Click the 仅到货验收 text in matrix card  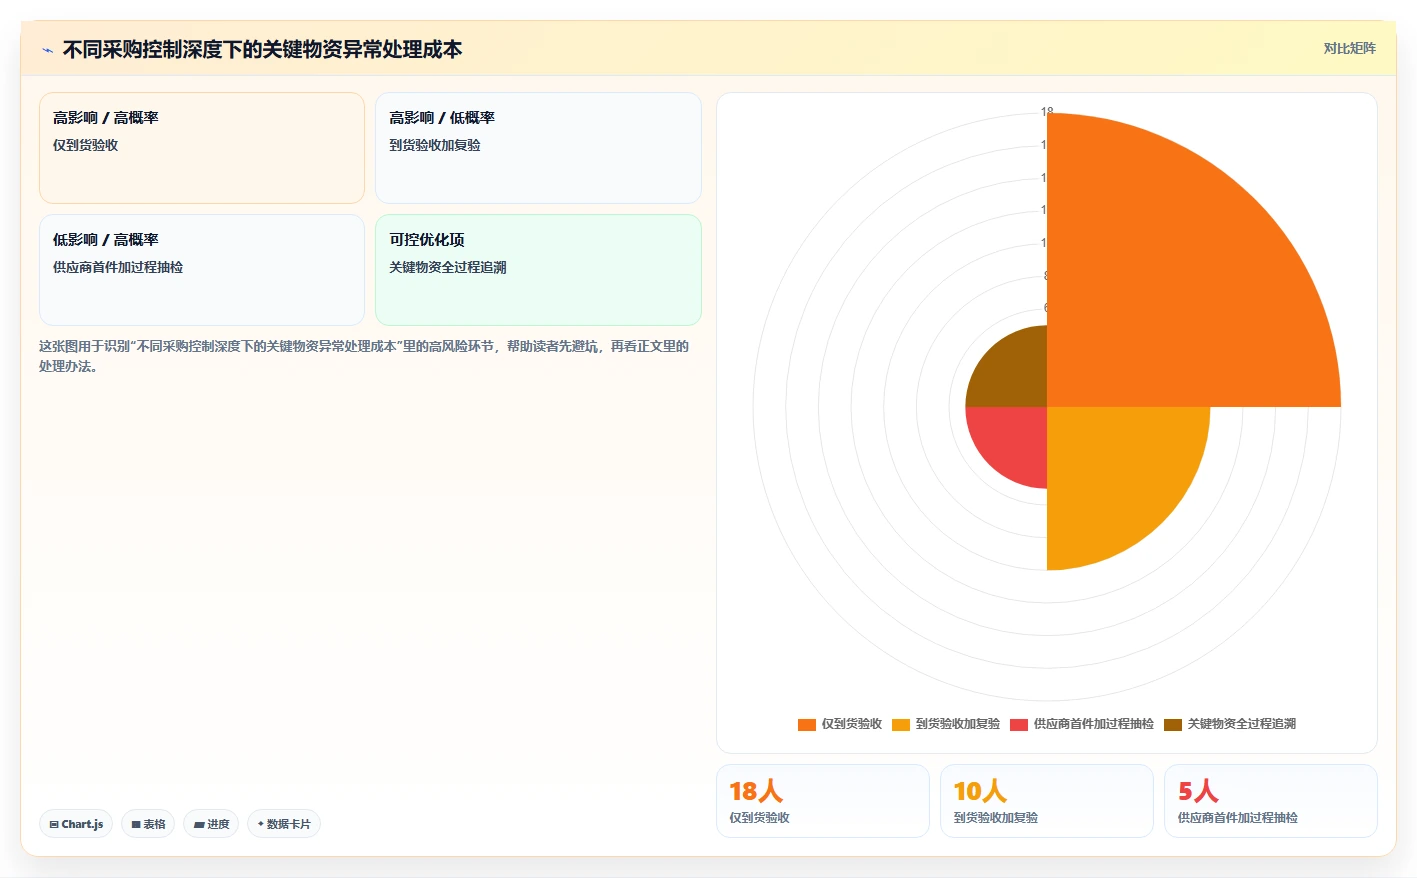click(x=85, y=145)
